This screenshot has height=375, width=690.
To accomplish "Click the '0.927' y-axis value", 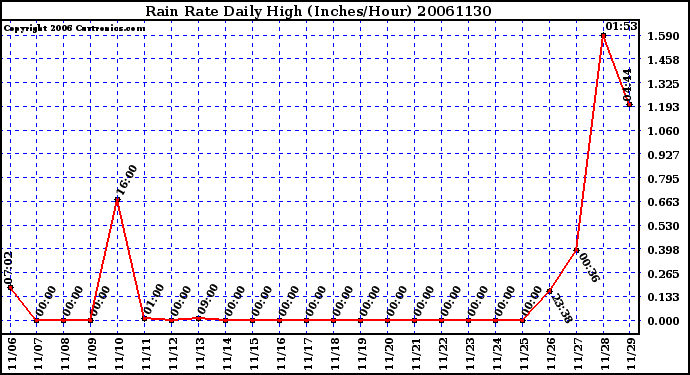I will (x=664, y=155).
